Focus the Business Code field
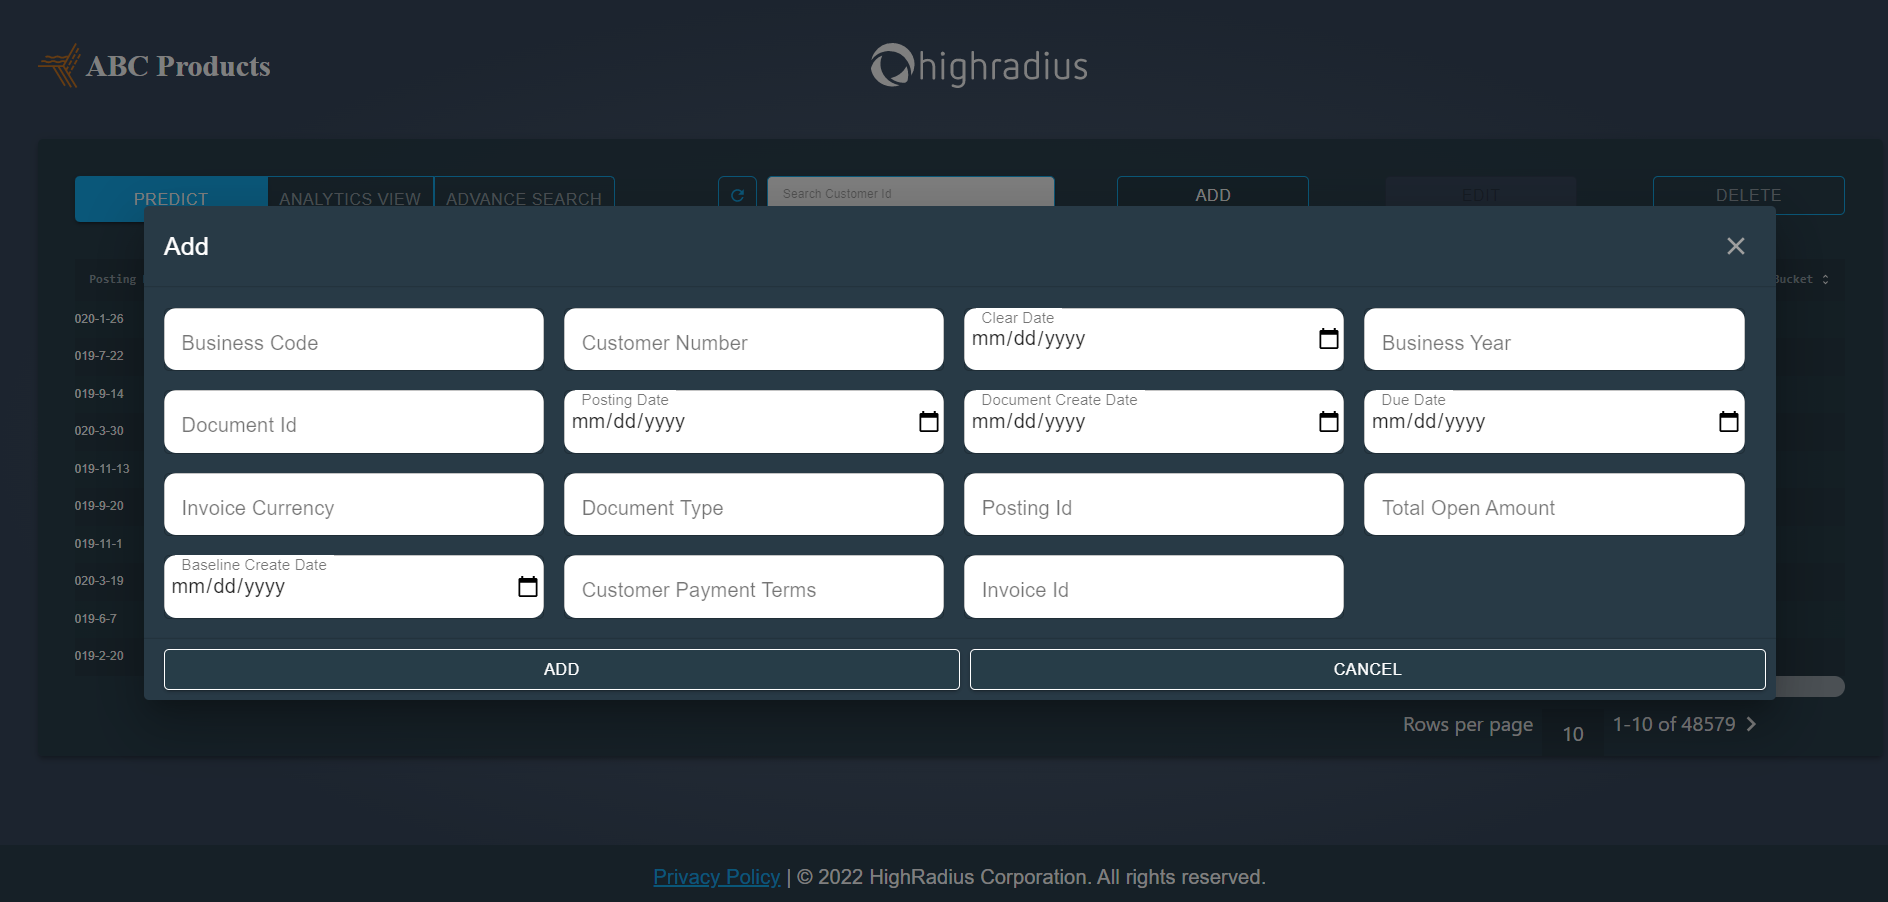1888x902 pixels. click(x=353, y=339)
